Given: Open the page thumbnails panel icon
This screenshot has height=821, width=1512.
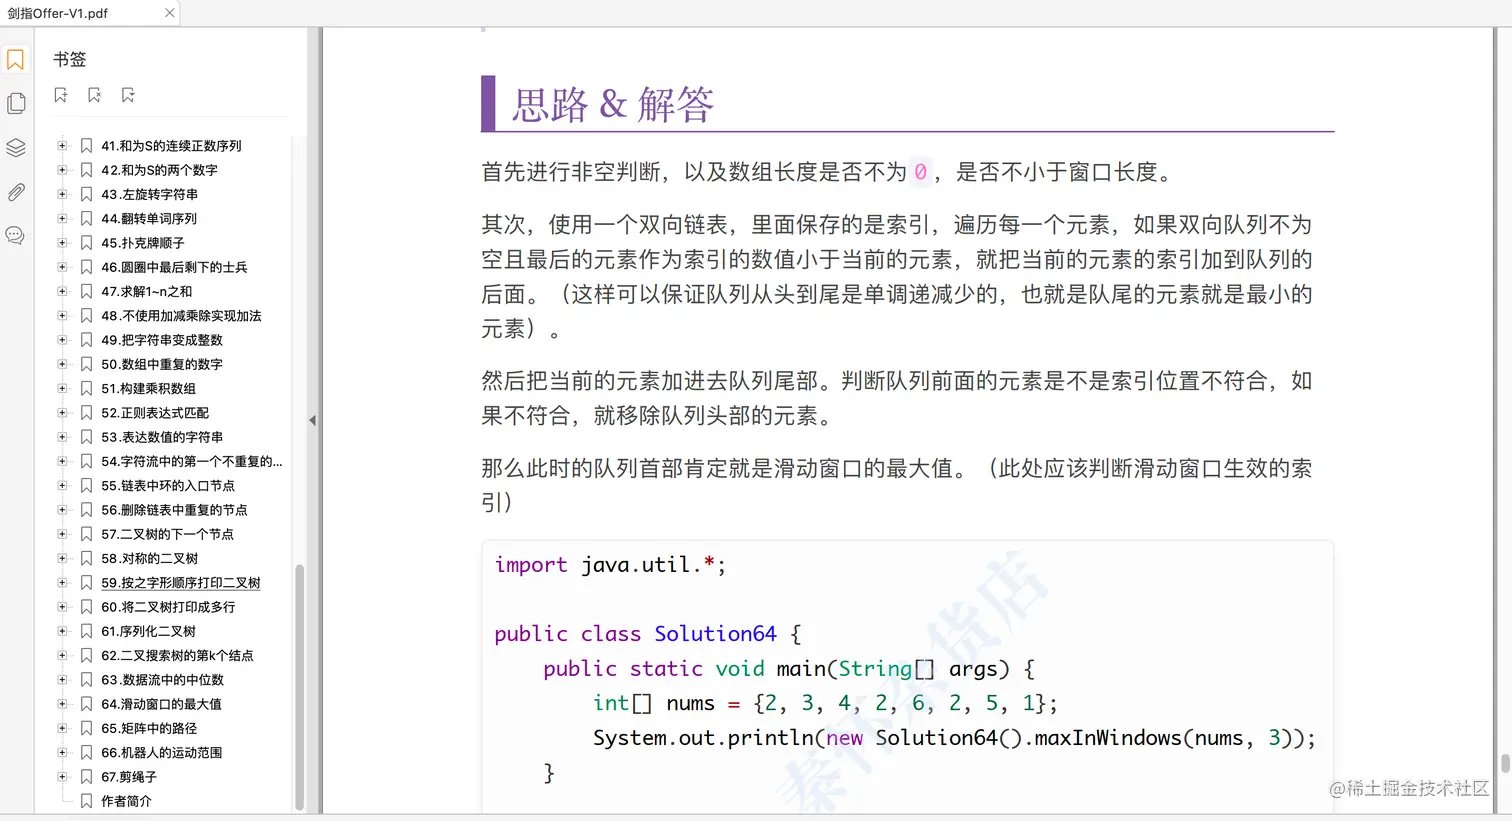Looking at the screenshot, I should click(16, 103).
